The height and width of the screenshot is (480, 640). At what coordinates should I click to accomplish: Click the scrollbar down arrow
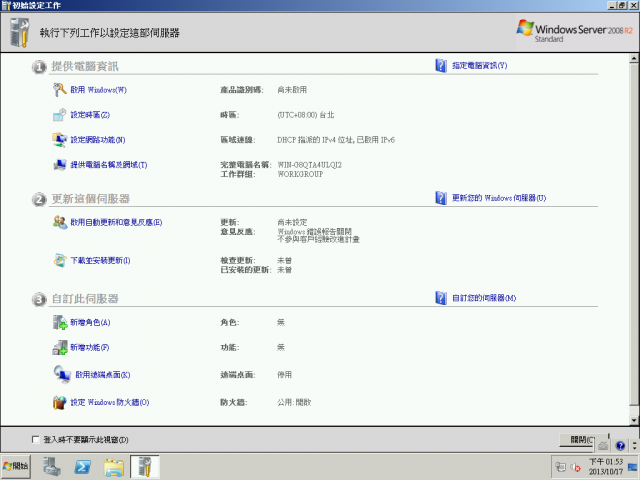click(x=633, y=420)
